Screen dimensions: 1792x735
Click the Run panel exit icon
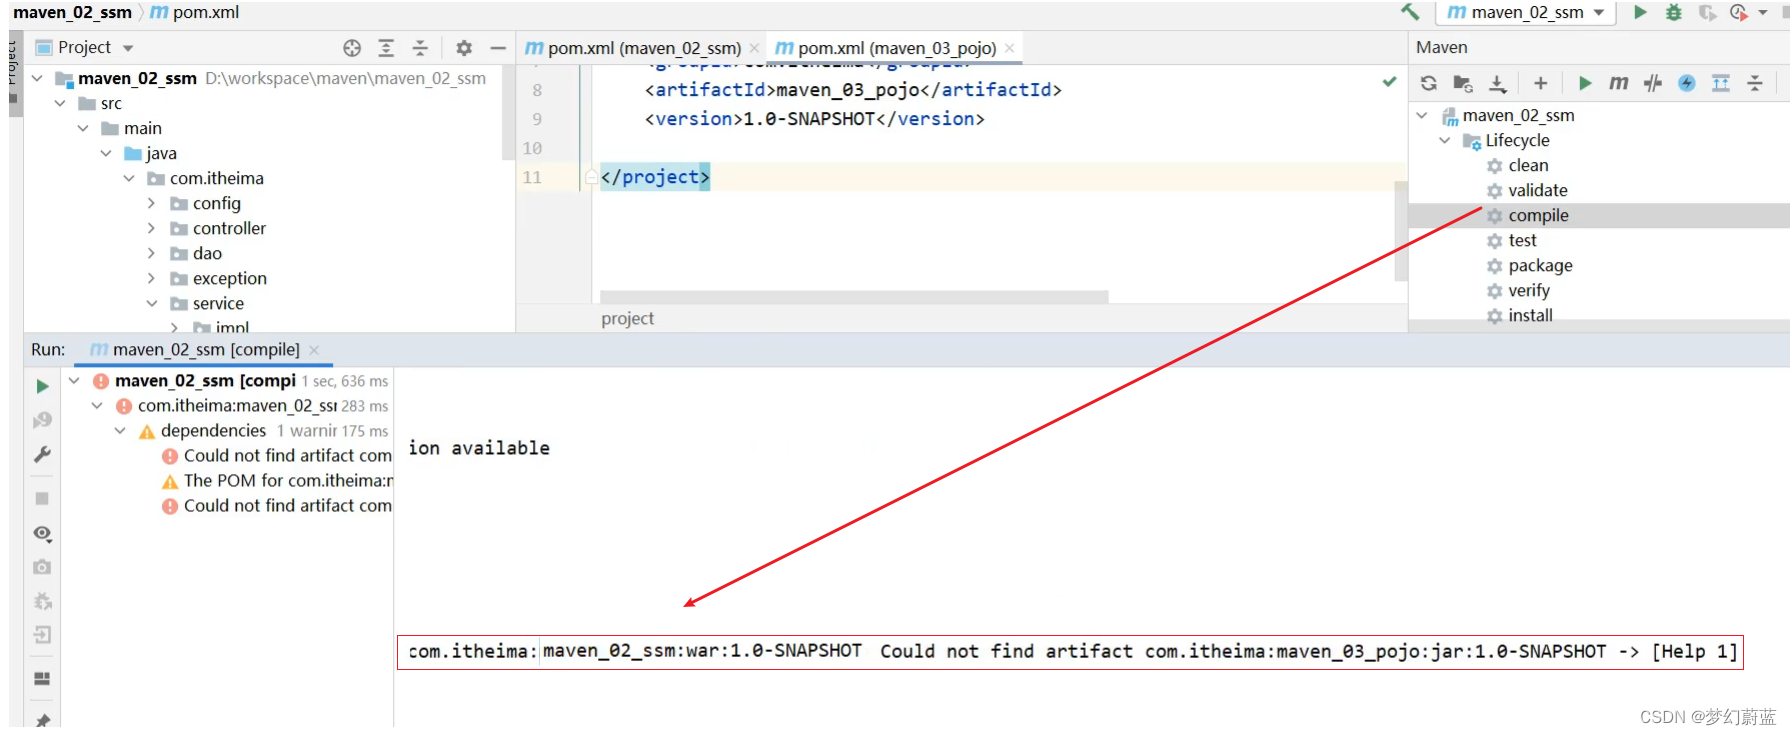point(42,635)
